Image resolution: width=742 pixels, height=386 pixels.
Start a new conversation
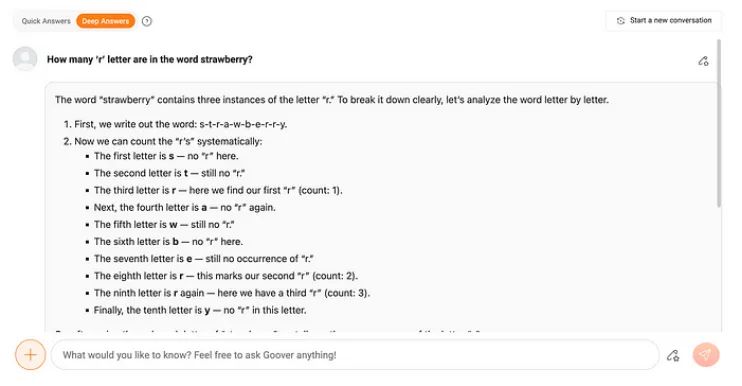click(x=663, y=21)
